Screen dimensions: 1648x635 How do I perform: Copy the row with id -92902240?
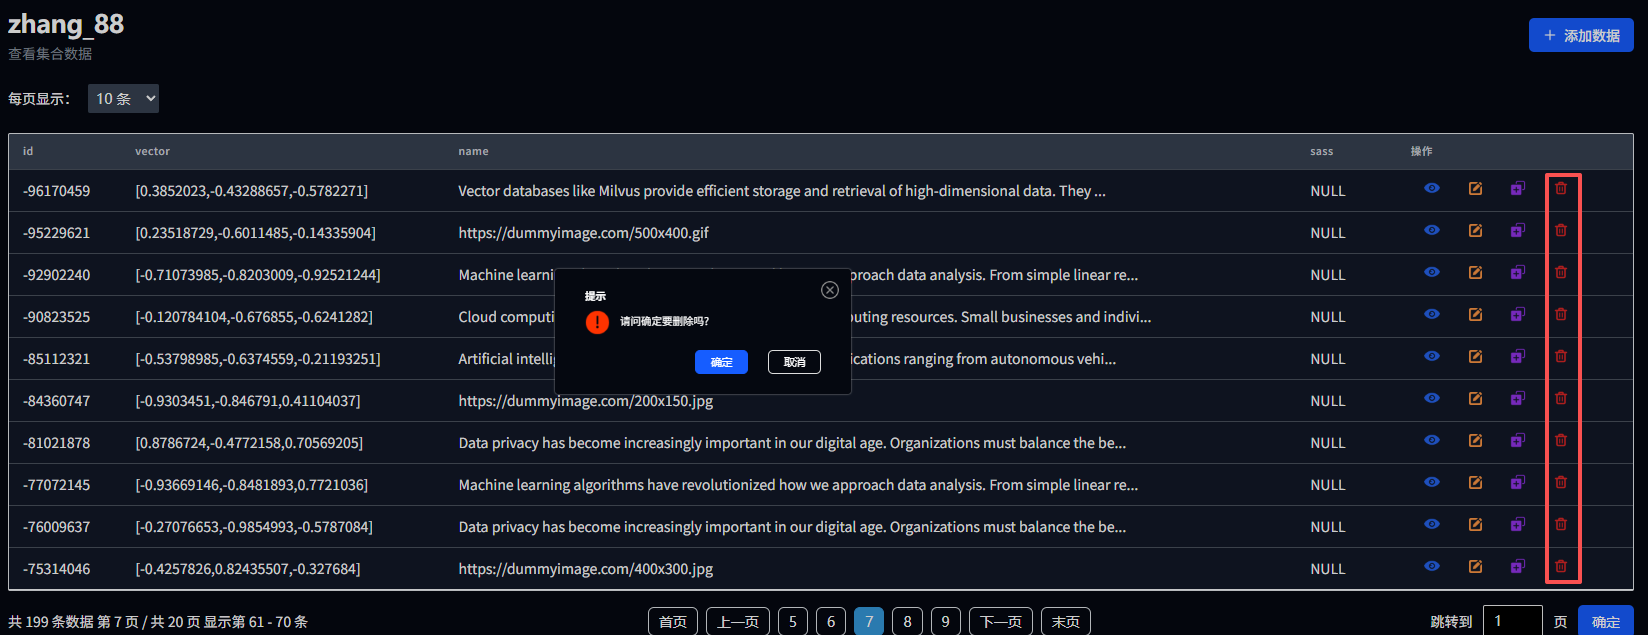coord(1518,273)
